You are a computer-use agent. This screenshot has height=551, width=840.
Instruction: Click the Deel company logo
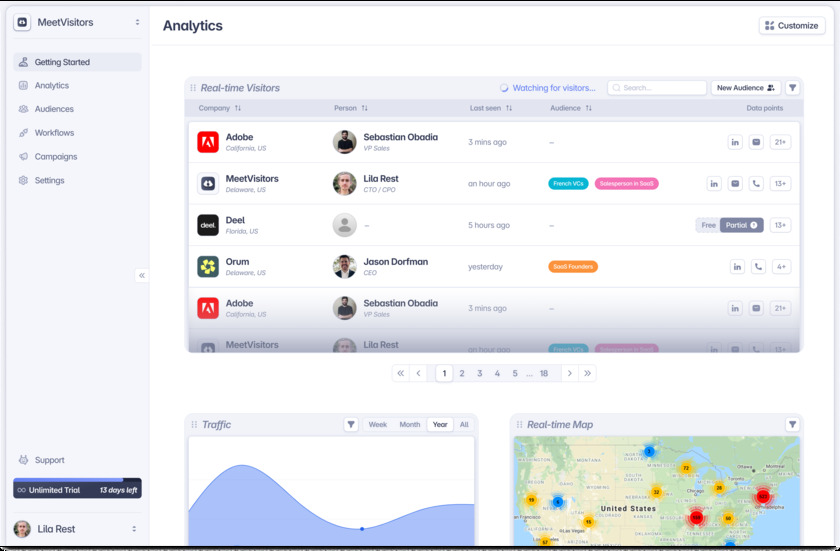[208, 225]
